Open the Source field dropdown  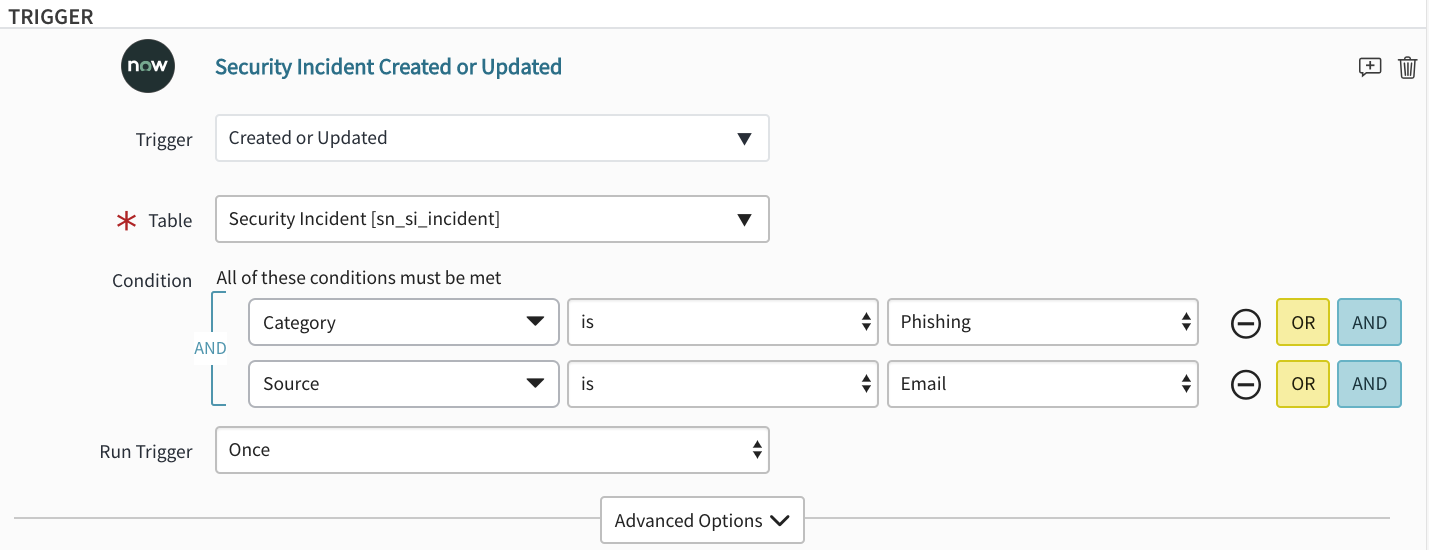click(403, 384)
